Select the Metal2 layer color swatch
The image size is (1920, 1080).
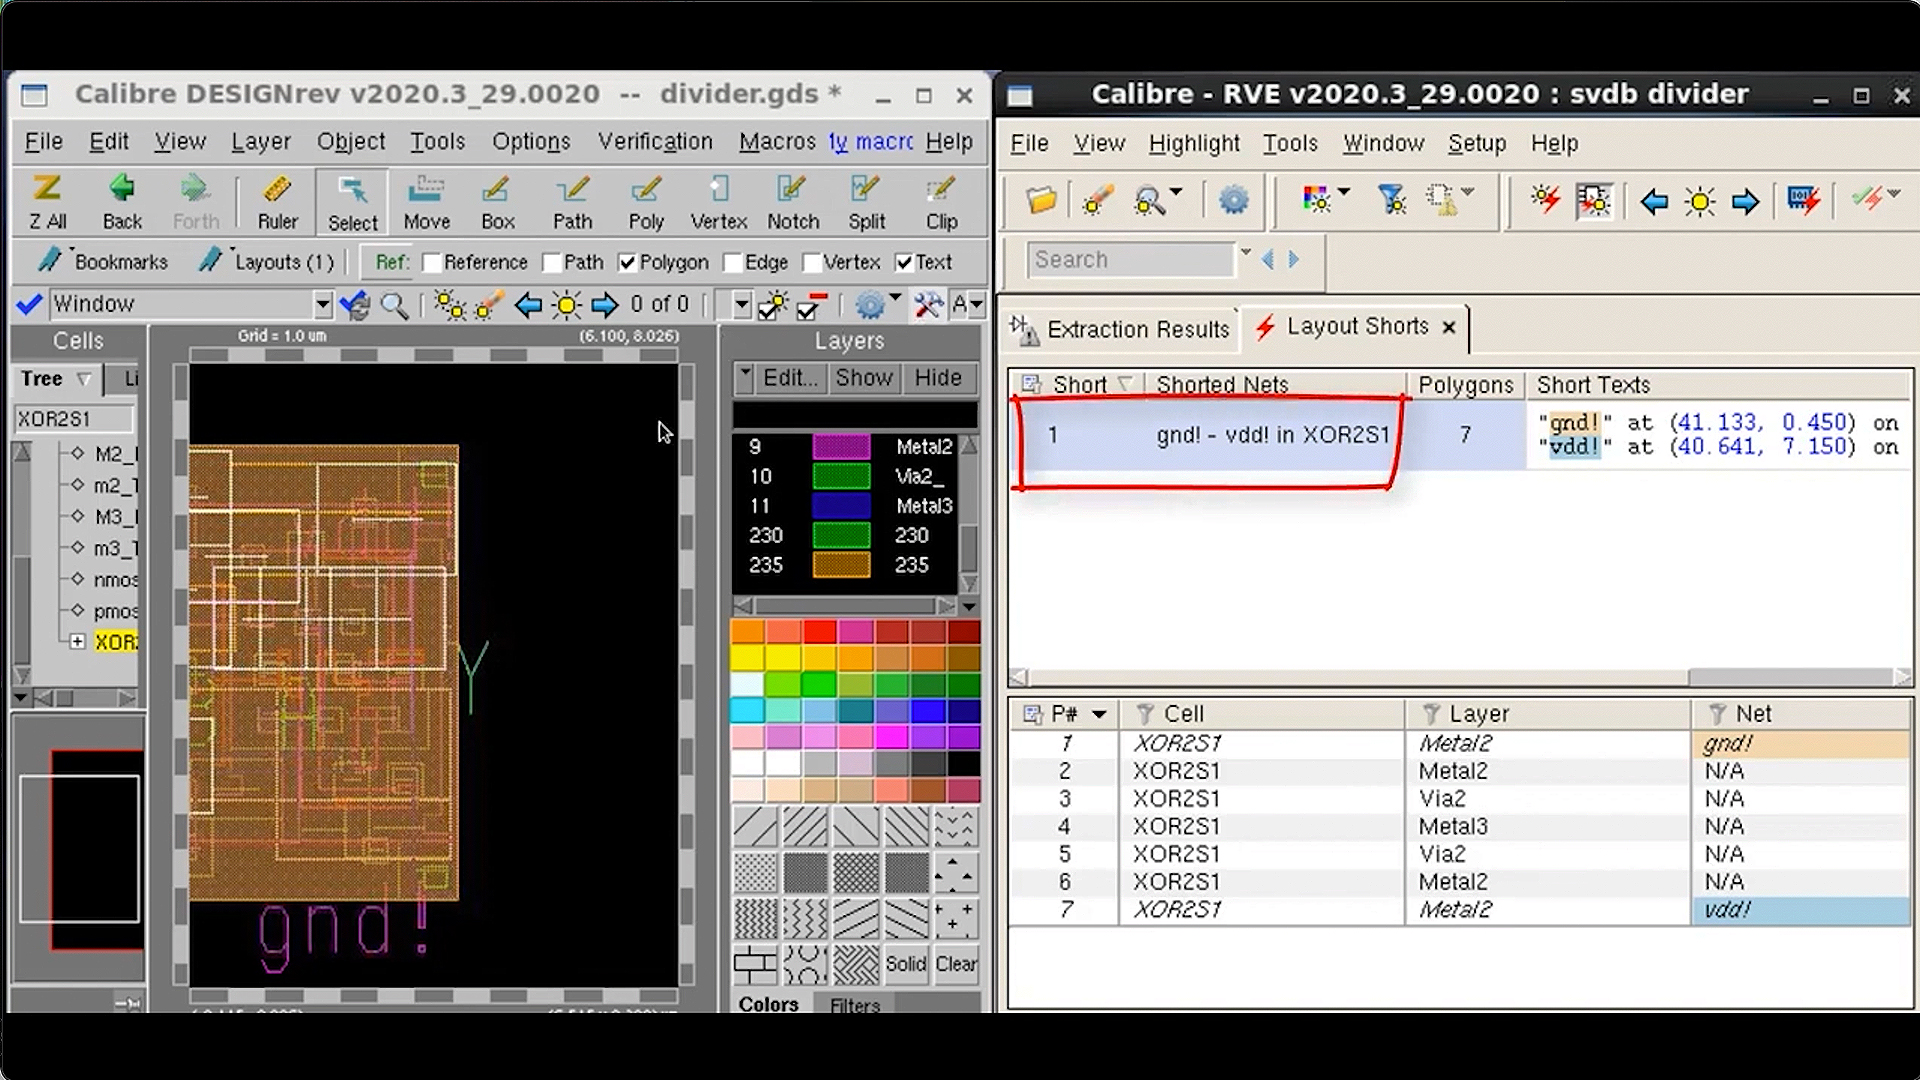[843, 447]
